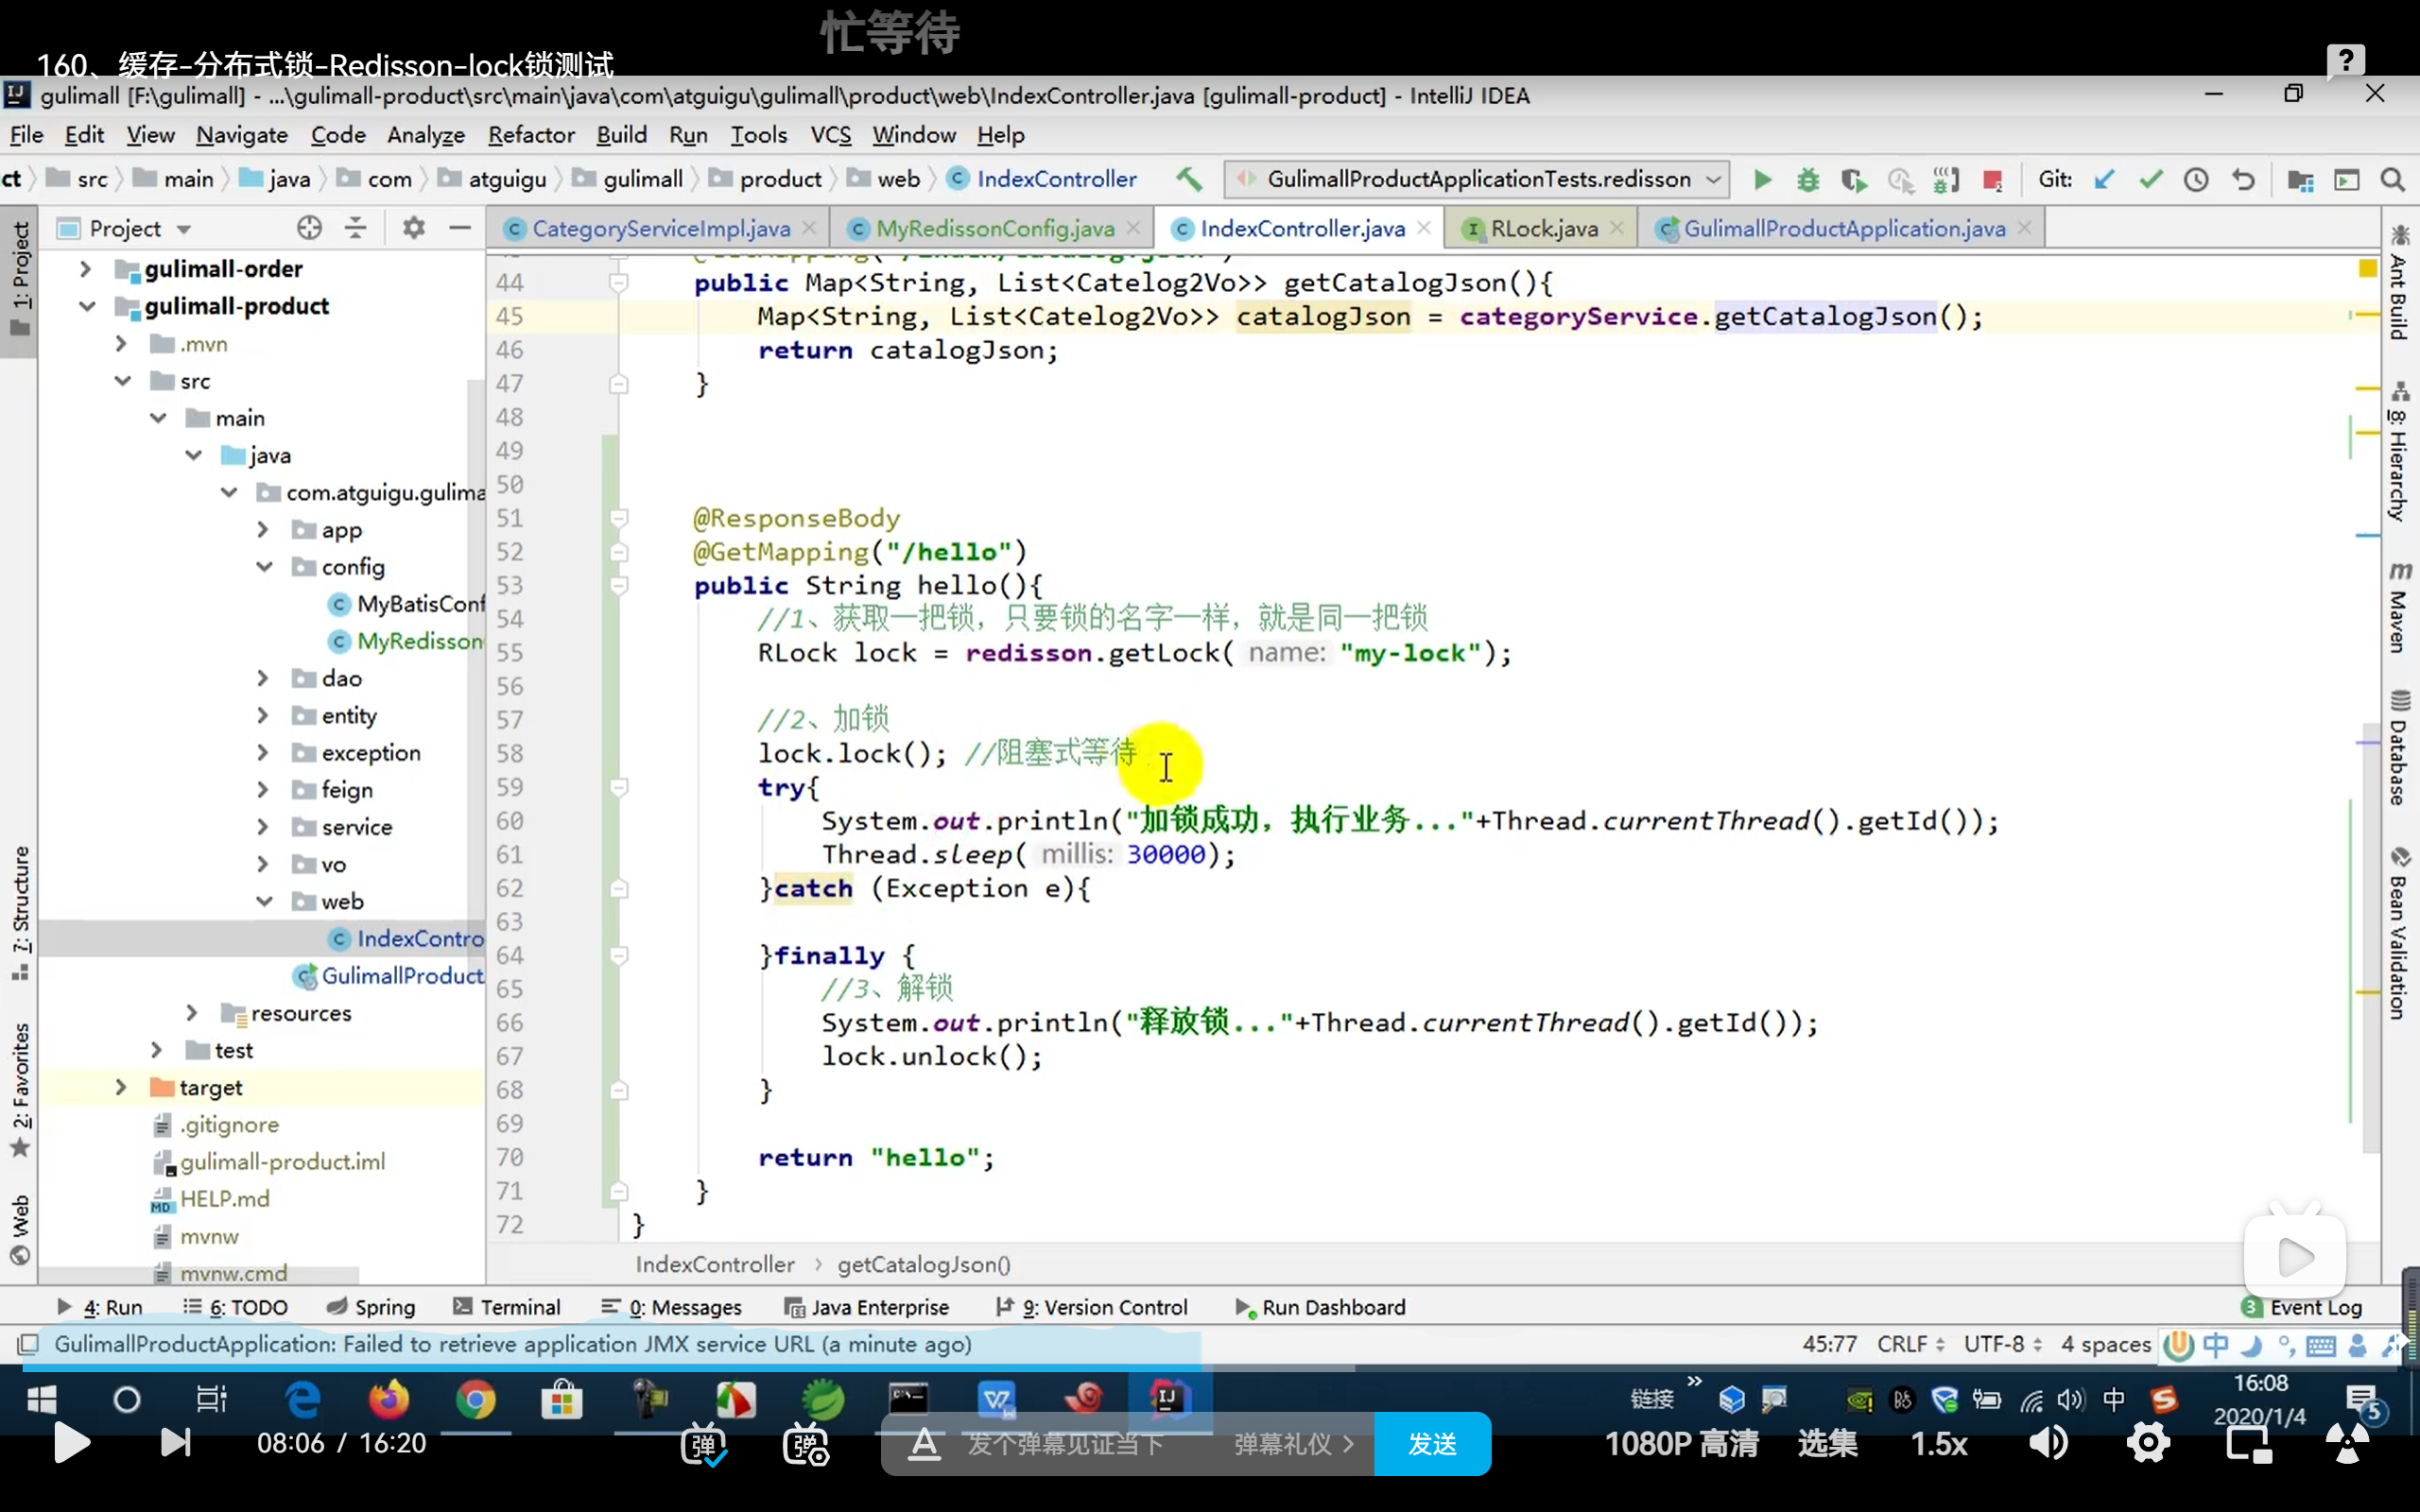Click Git update project arrow icon
2420x1512 pixels.
pos(2104,180)
